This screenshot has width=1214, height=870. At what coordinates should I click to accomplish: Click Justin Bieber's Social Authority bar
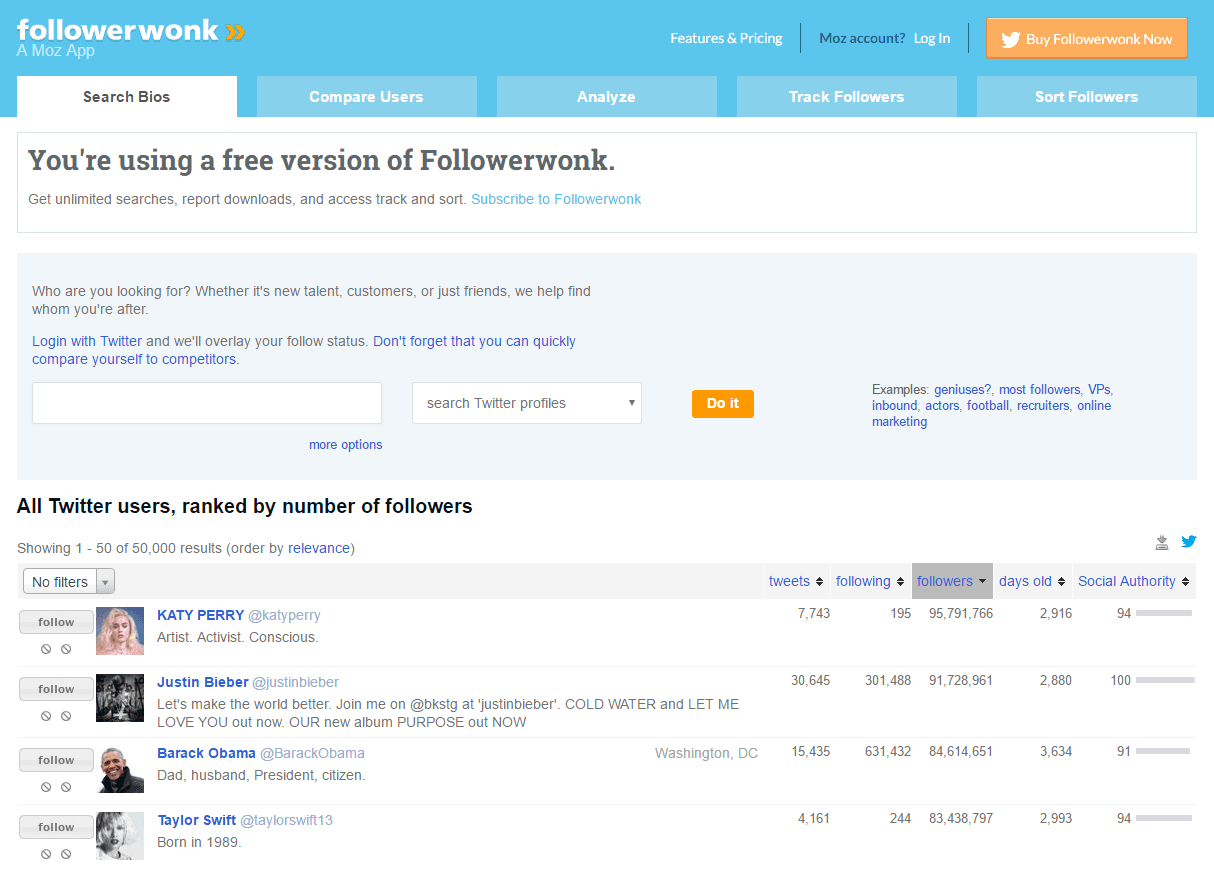[1165, 680]
